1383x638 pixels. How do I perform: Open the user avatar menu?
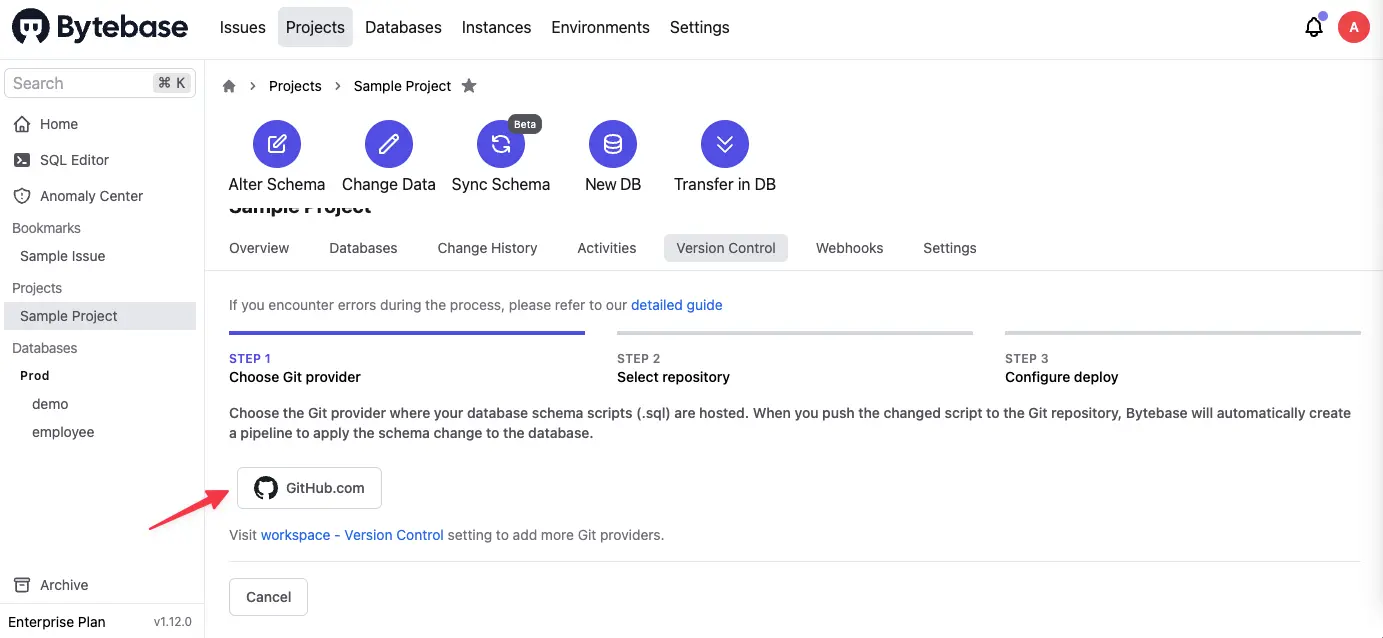(1354, 27)
